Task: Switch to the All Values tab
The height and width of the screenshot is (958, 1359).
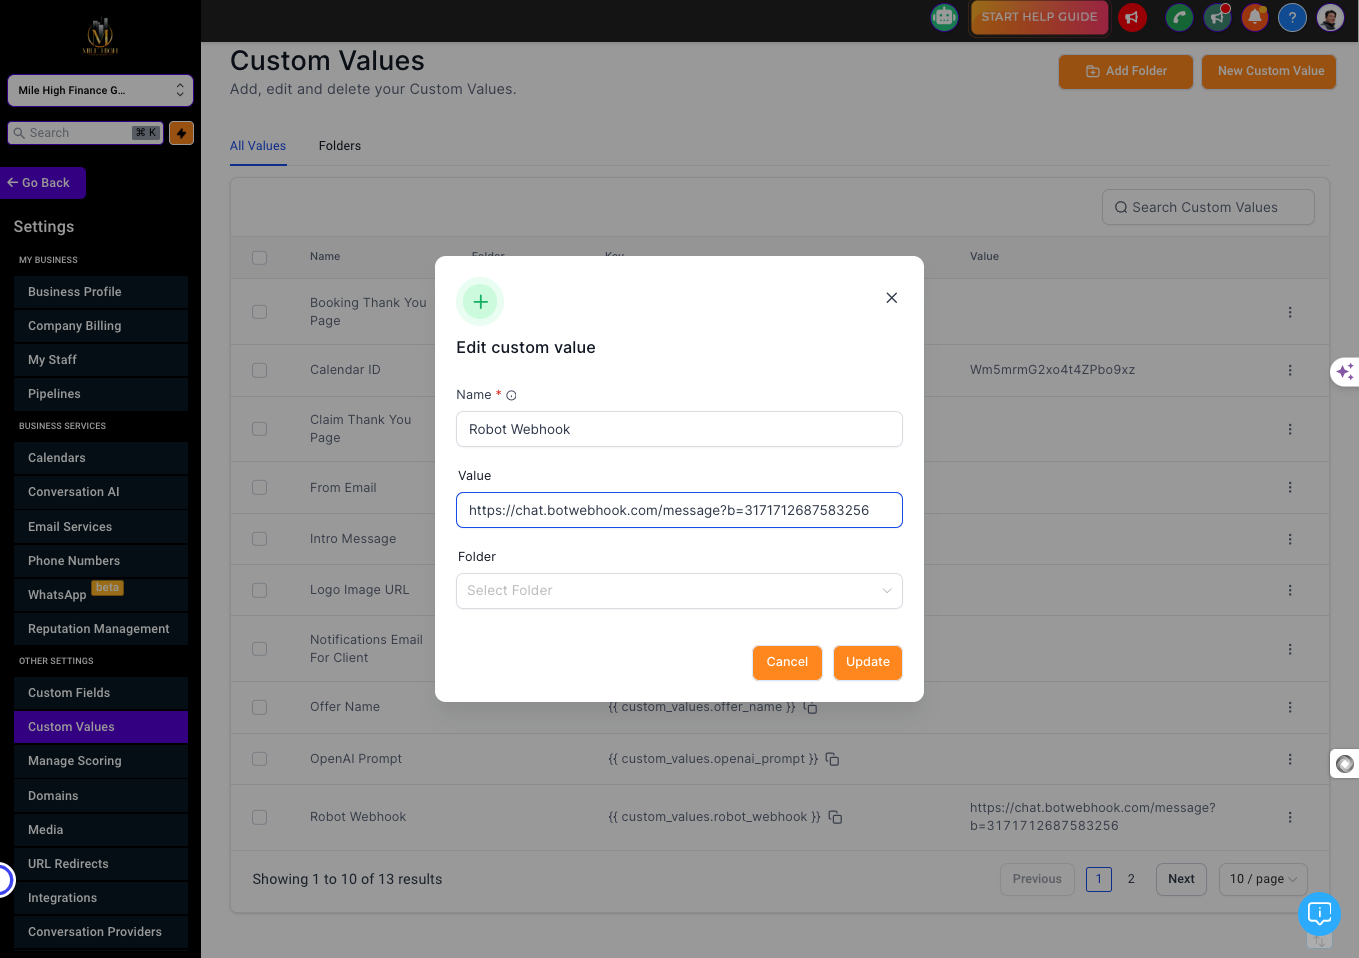Action: 258,146
